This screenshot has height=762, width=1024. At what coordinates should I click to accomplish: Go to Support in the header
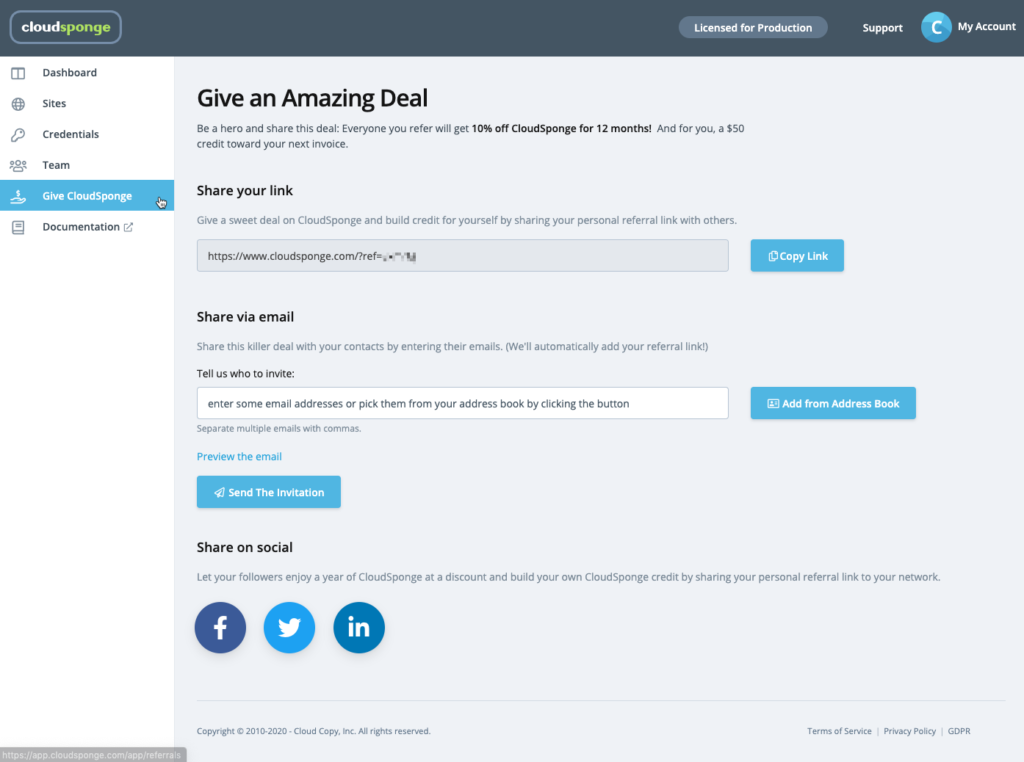(x=882, y=28)
